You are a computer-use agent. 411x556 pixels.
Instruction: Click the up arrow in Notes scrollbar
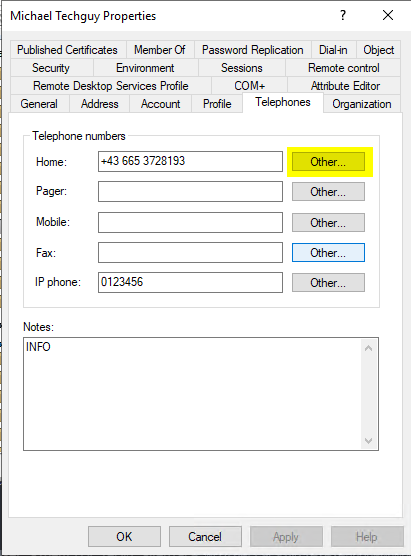coord(368,348)
